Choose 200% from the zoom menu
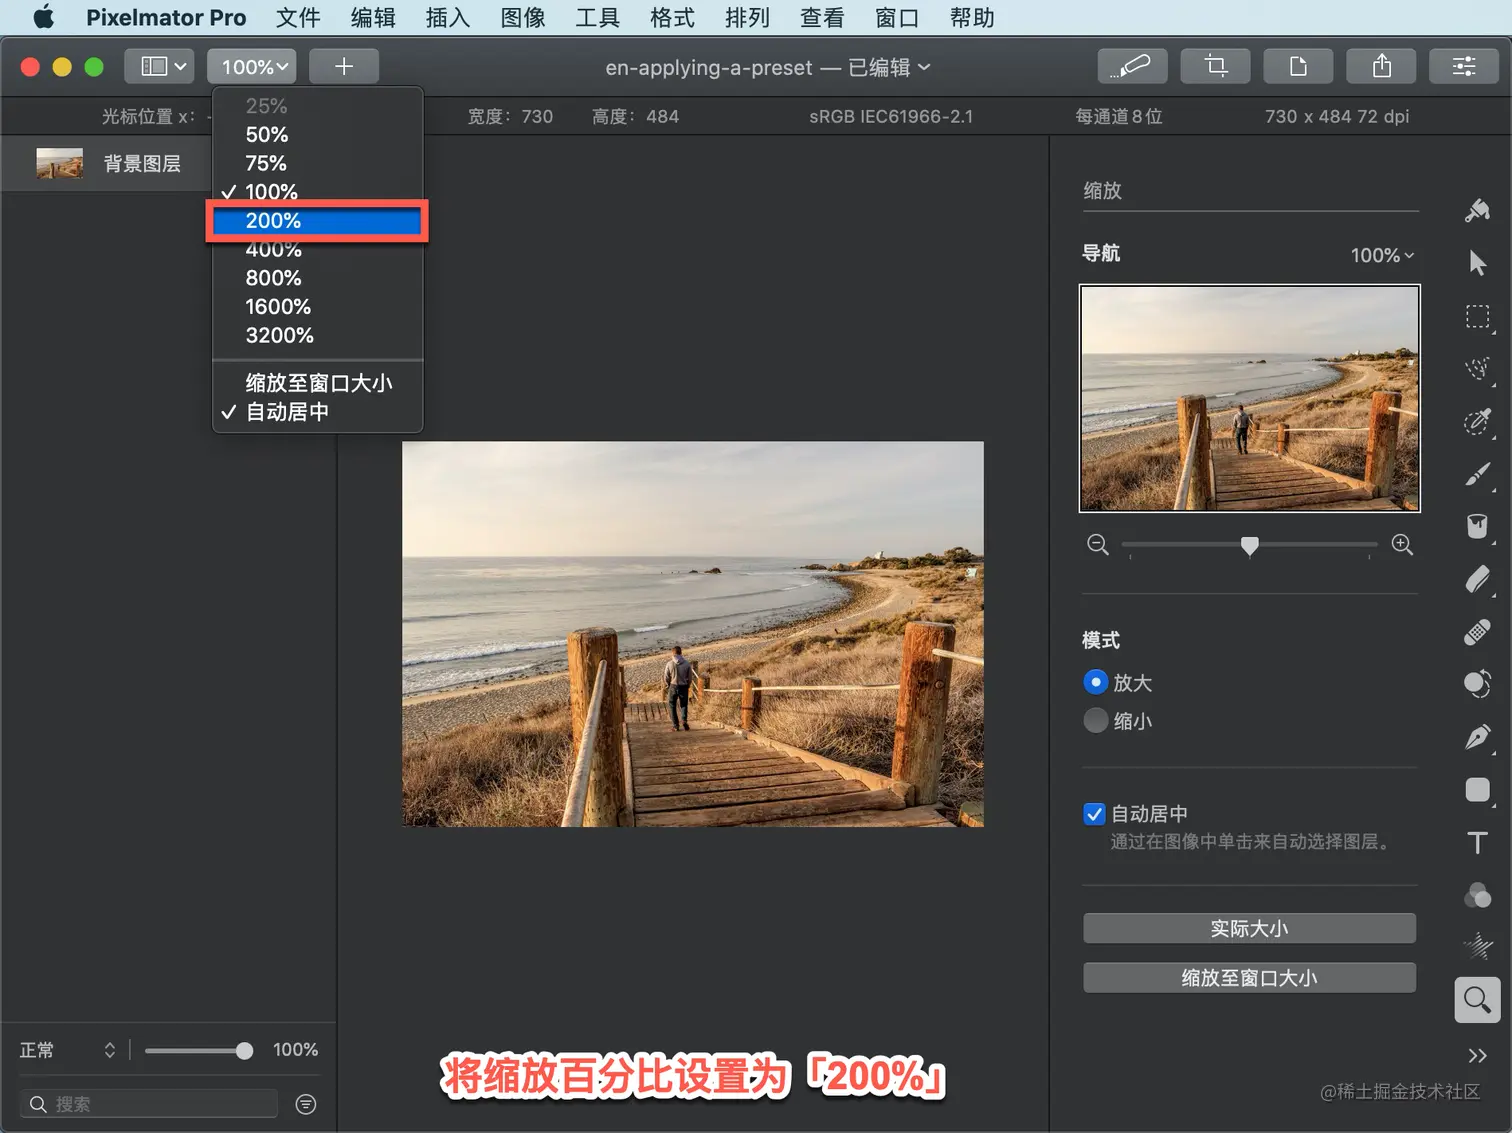1512x1133 pixels. [318, 221]
